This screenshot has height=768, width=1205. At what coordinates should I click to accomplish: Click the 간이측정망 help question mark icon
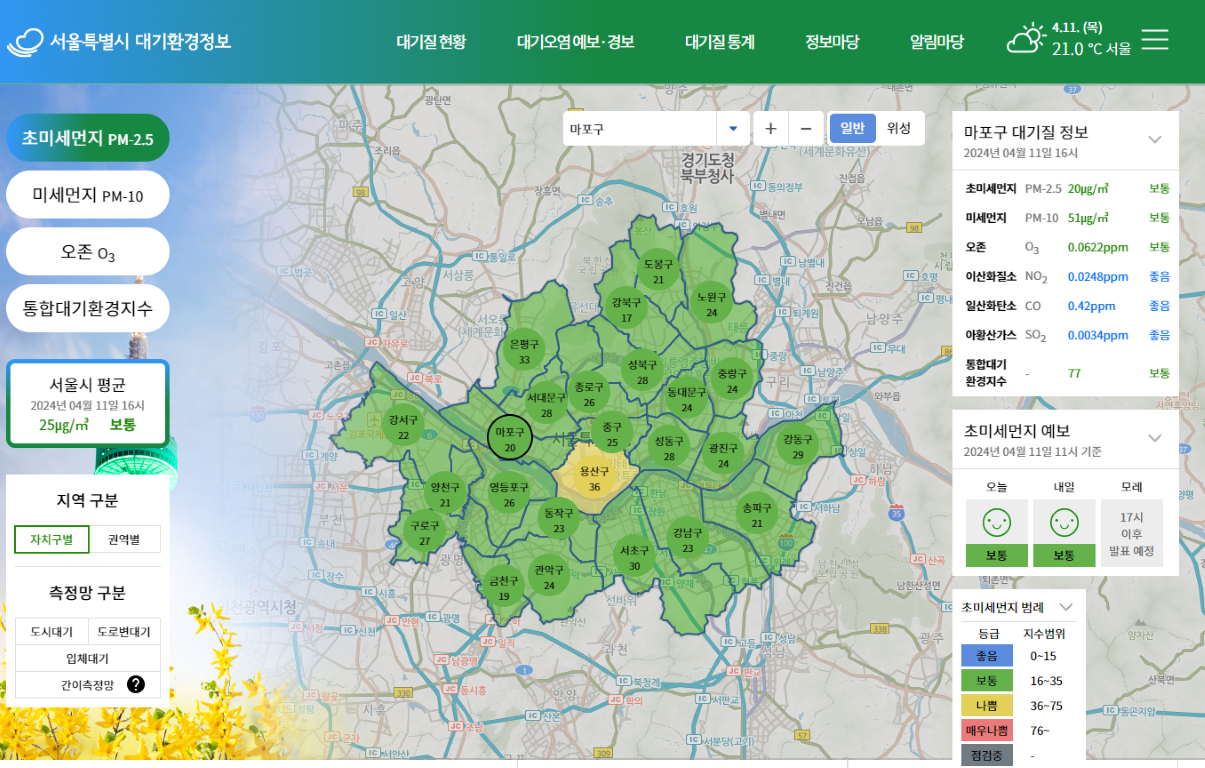click(x=136, y=685)
